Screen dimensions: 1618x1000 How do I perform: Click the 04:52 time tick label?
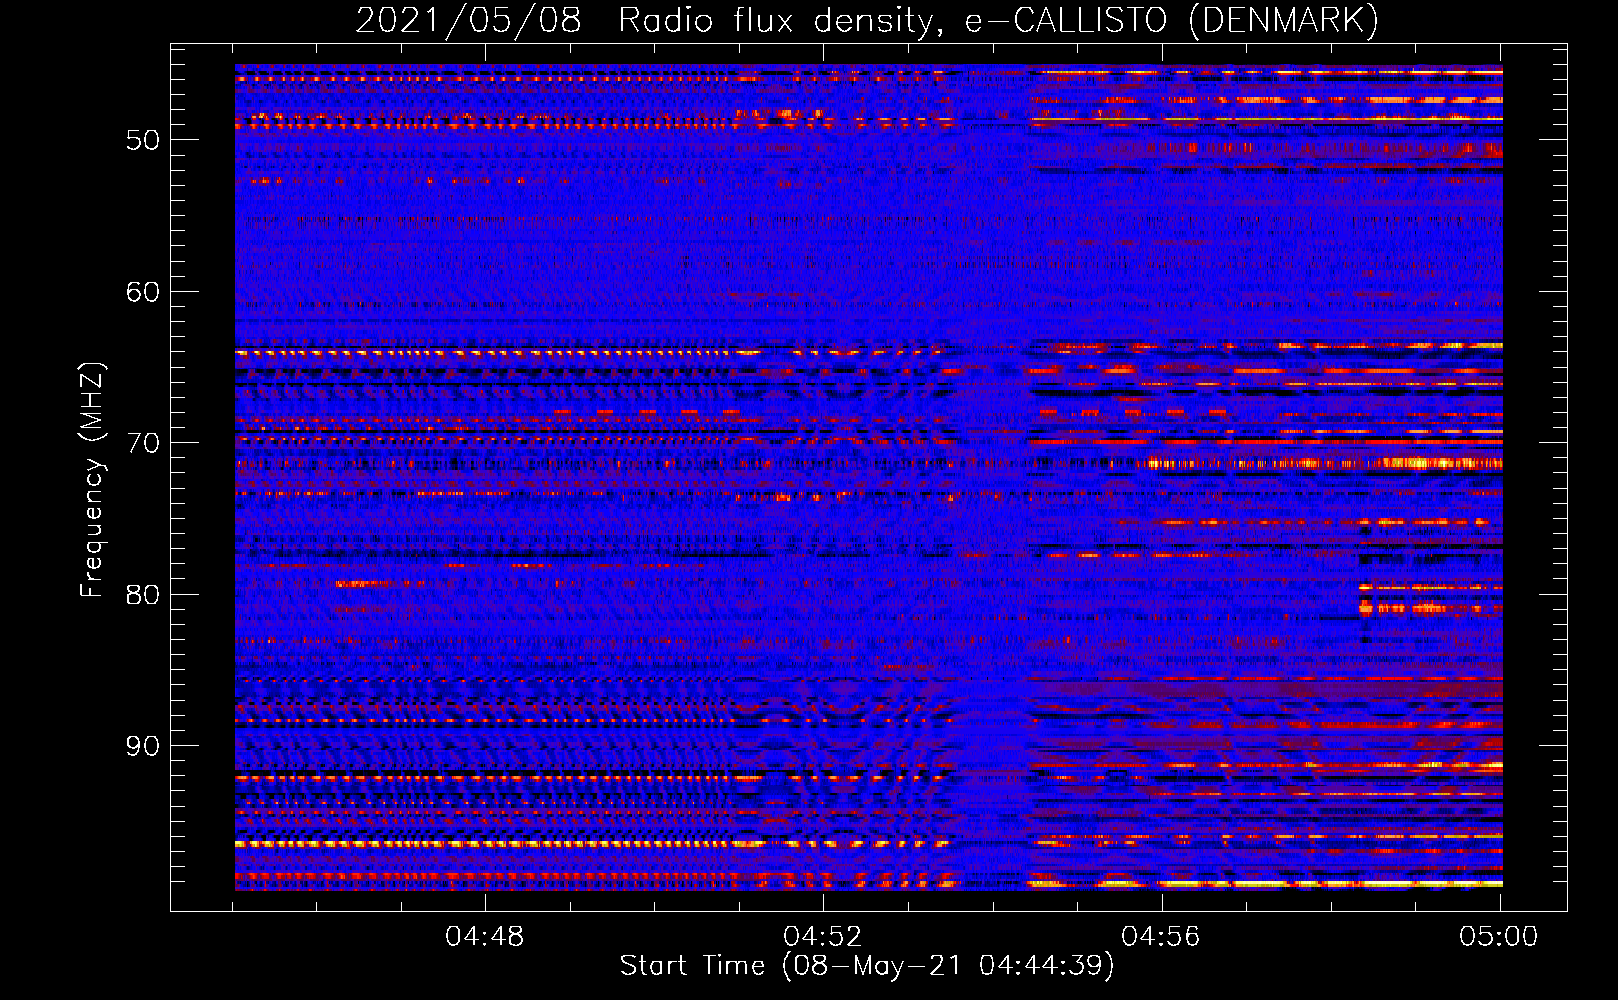click(x=823, y=937)
